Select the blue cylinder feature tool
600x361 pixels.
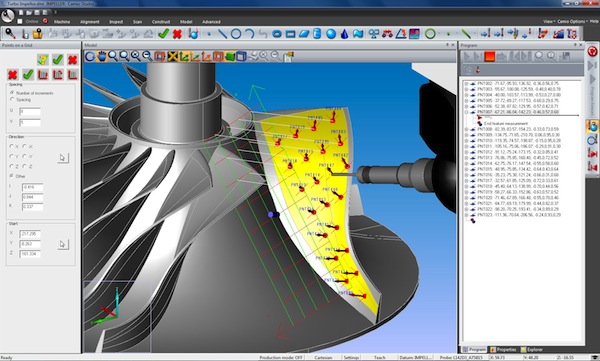click(x=317, y=34)
